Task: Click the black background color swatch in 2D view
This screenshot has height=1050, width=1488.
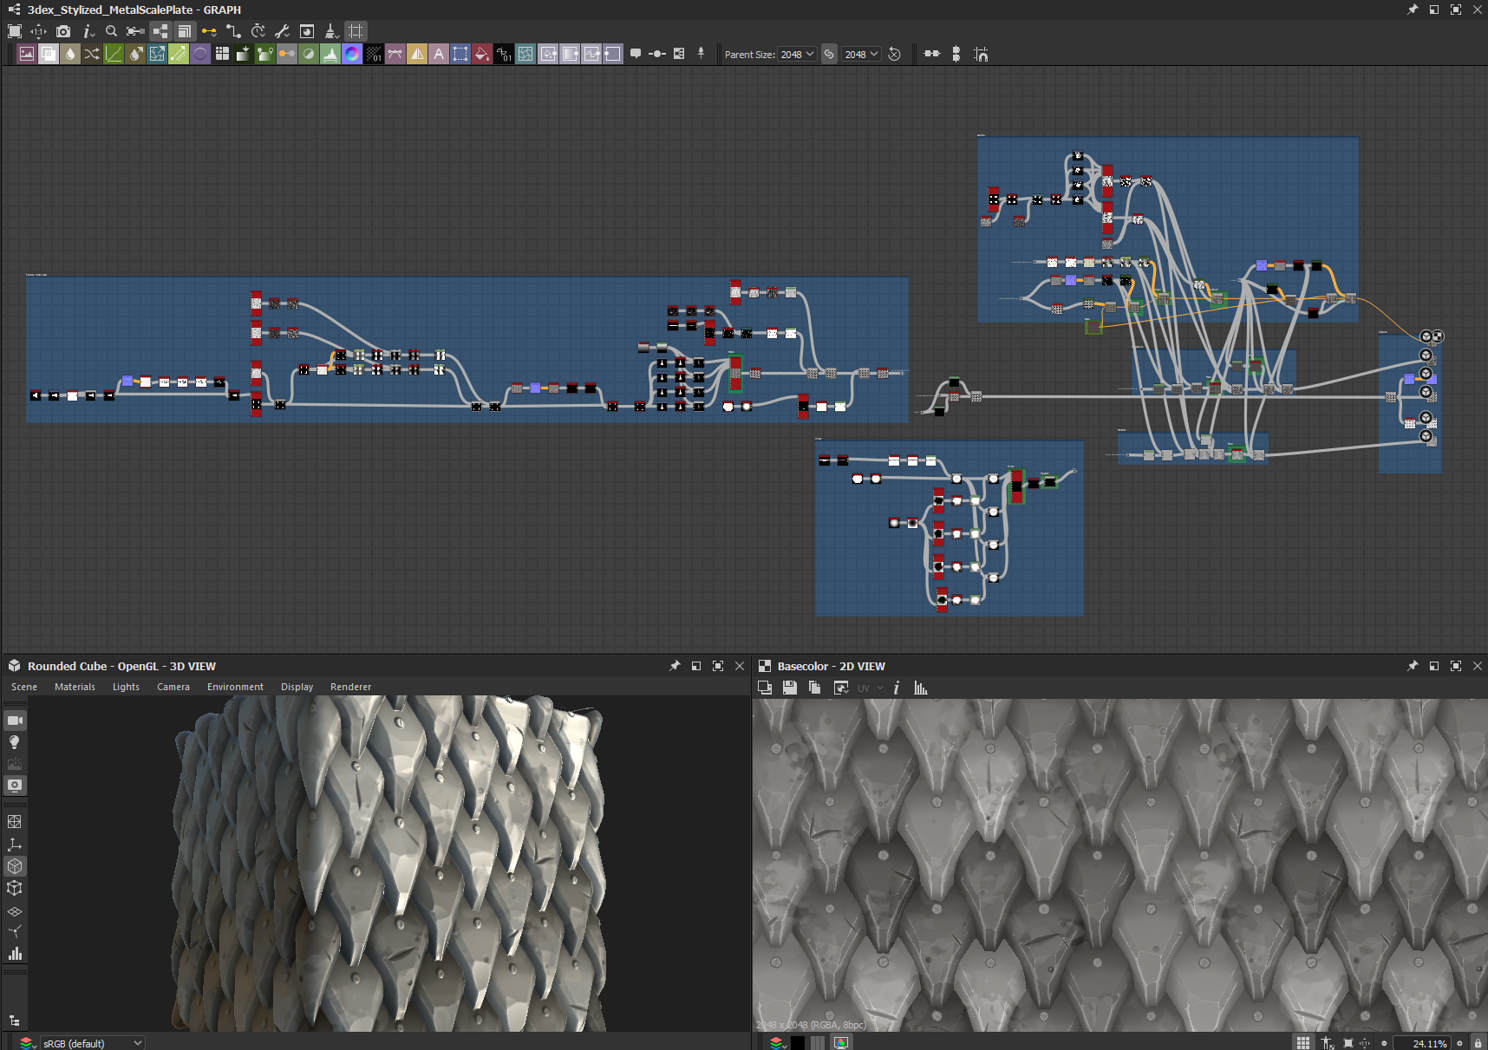Action: pyautogui.click(x=798, y=1043)
